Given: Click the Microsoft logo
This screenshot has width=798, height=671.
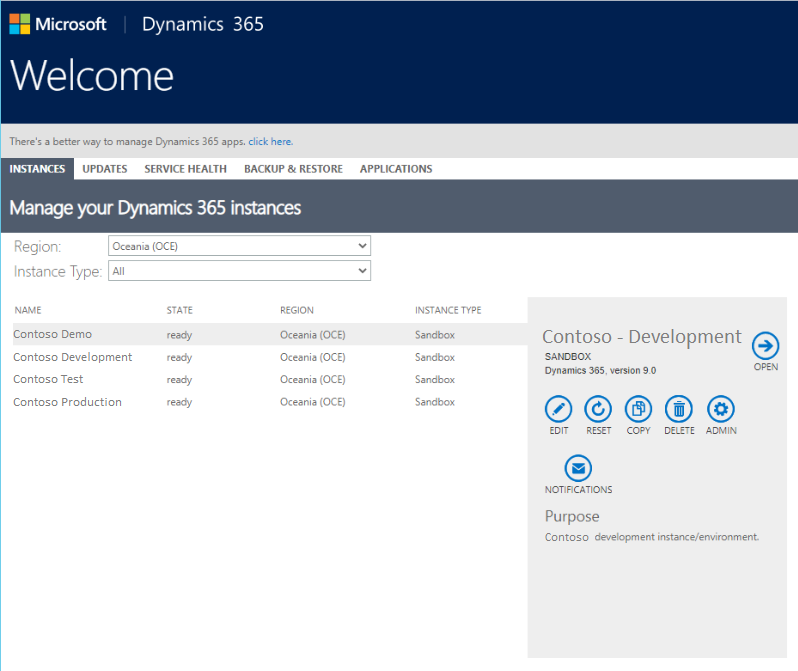Looking at the screenshot, I should tap(58, 24).
